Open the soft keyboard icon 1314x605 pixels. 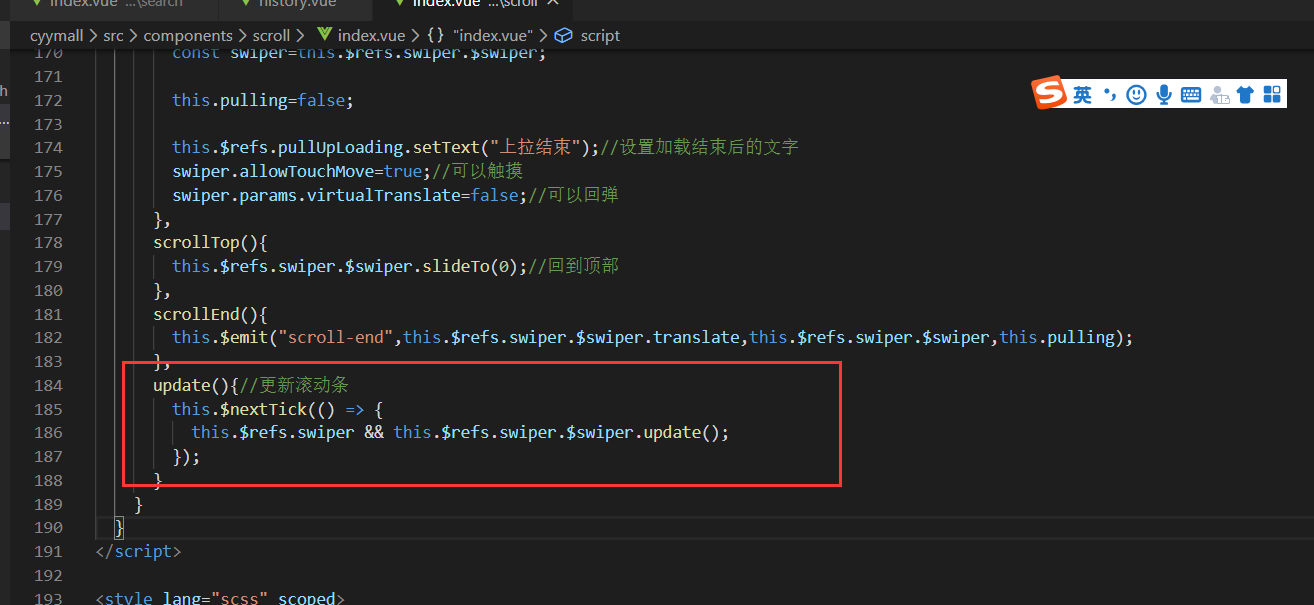click(1191, 95)
